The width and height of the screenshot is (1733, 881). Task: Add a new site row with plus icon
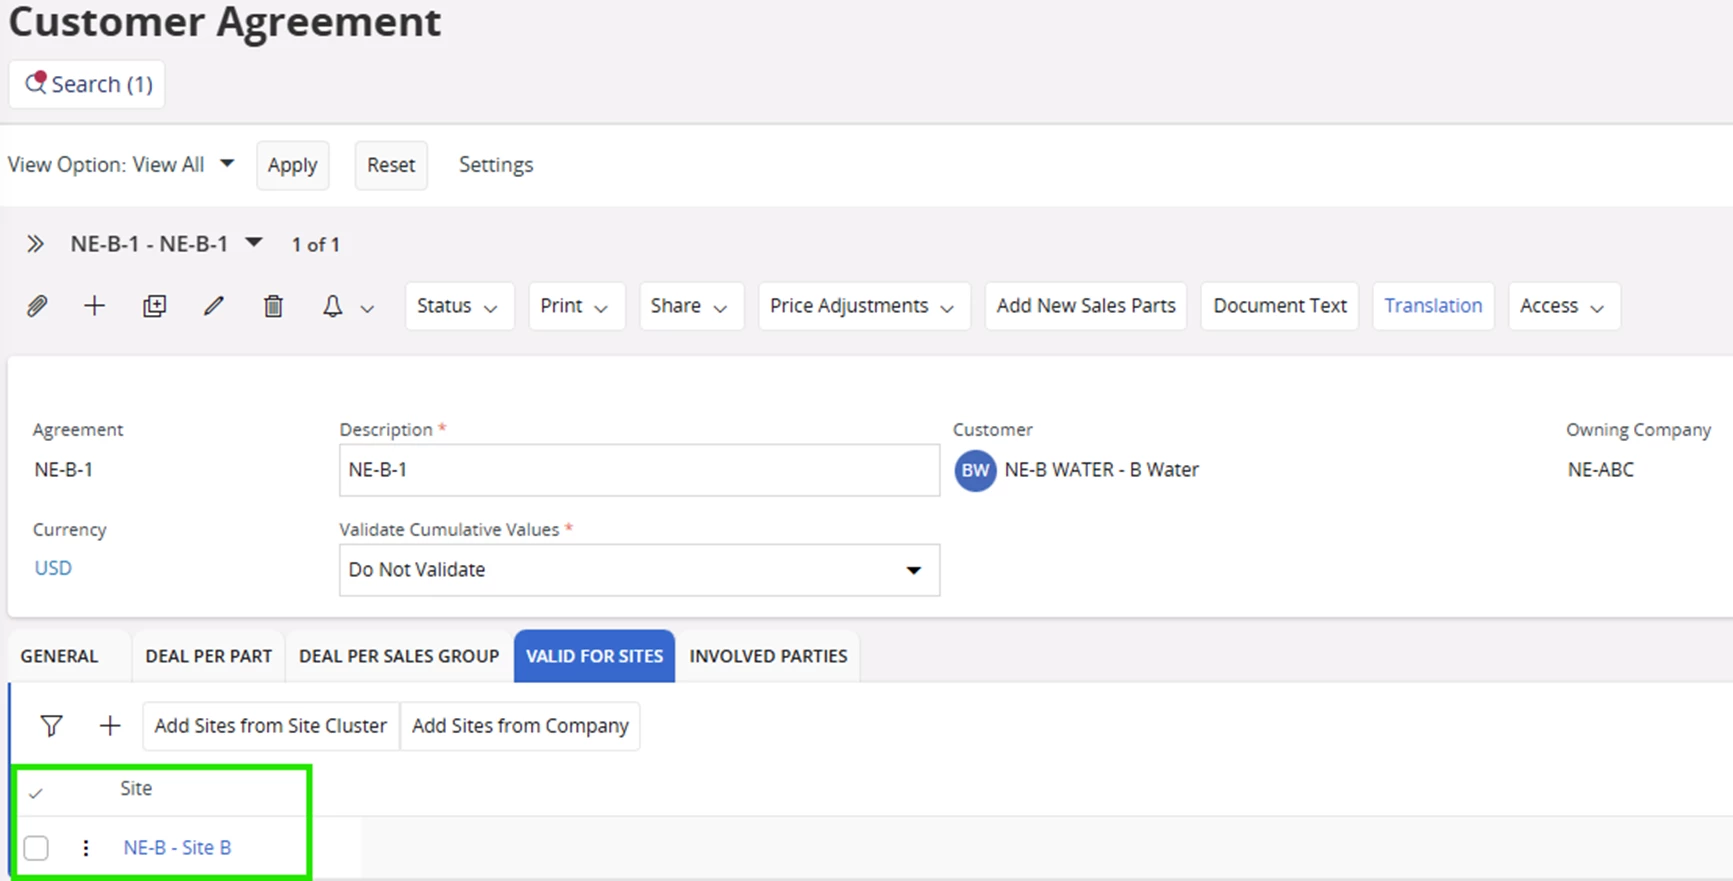point(110,726)
